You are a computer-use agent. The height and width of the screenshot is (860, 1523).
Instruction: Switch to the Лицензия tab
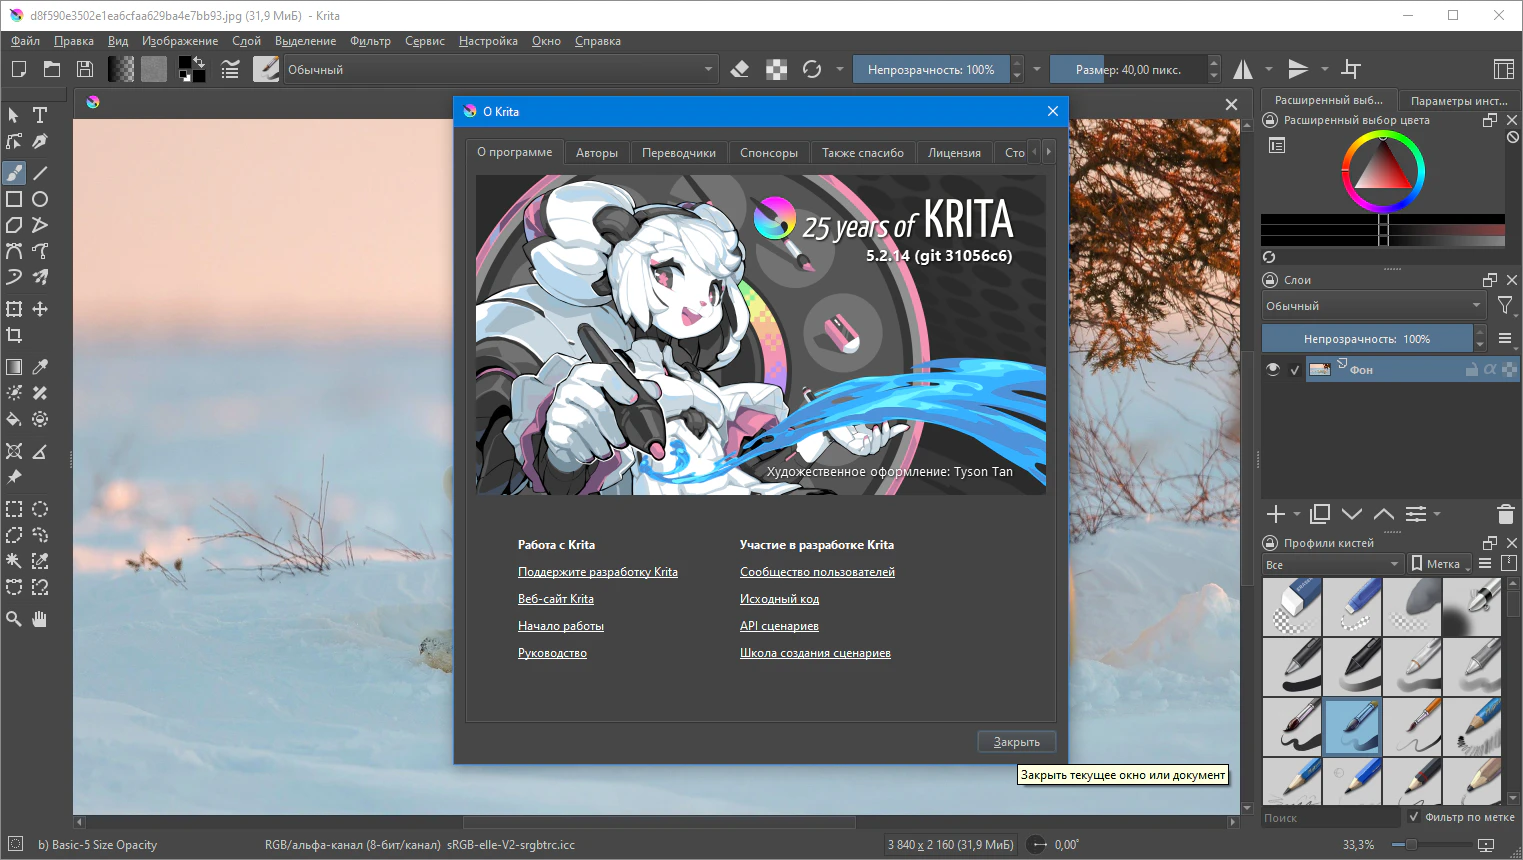(x=953, y=153)
